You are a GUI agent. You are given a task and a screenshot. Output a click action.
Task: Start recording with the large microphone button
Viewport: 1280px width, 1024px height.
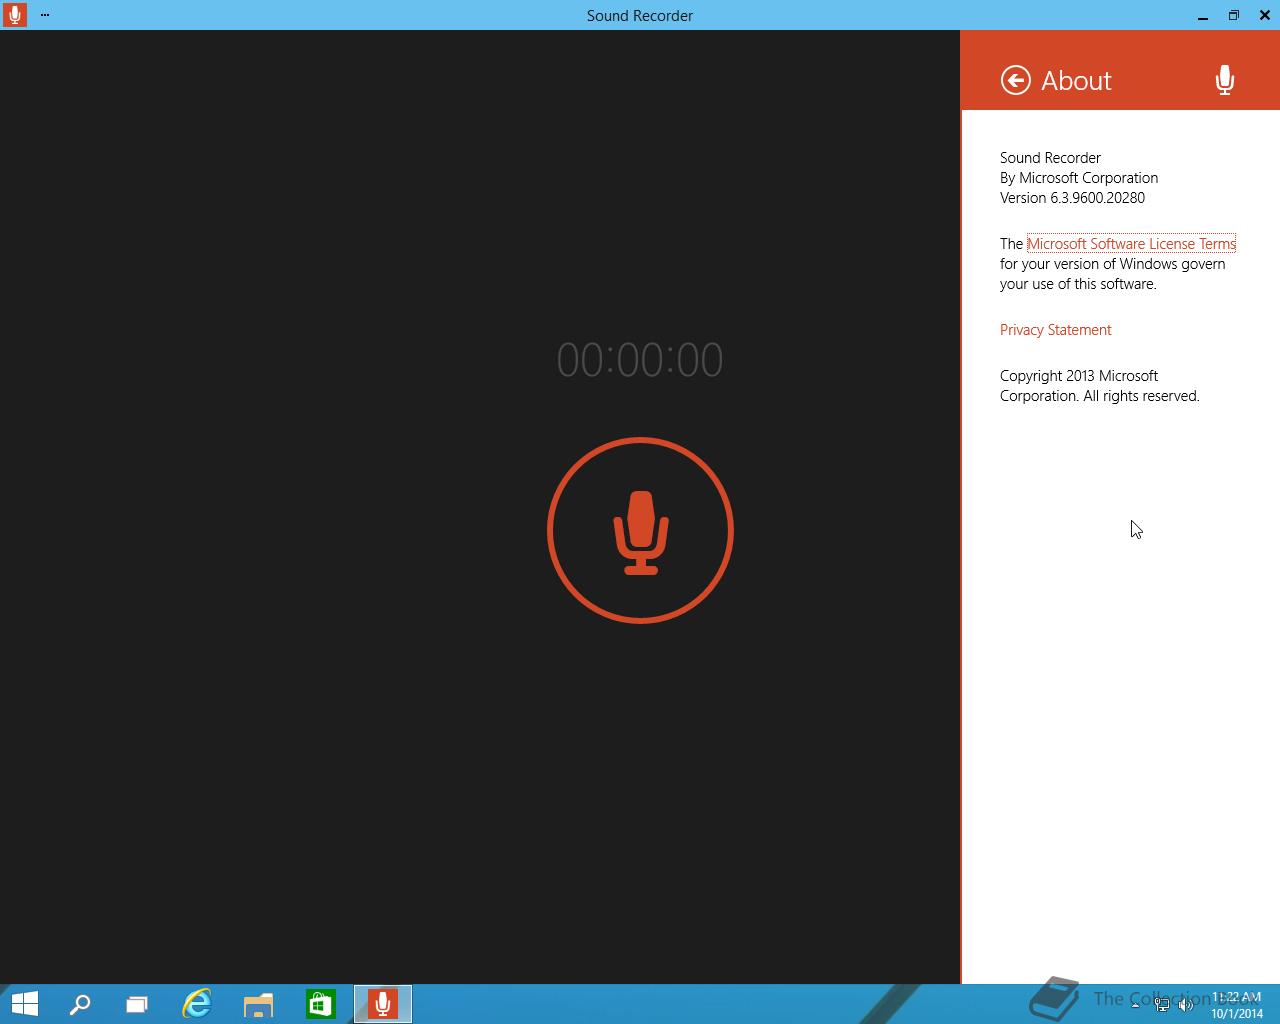pos(640,530)
